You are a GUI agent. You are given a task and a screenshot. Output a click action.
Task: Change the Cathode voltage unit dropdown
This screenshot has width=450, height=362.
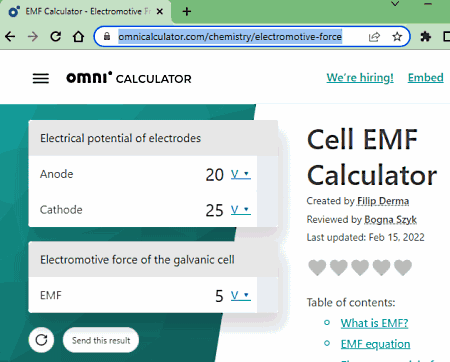(241, 210)
